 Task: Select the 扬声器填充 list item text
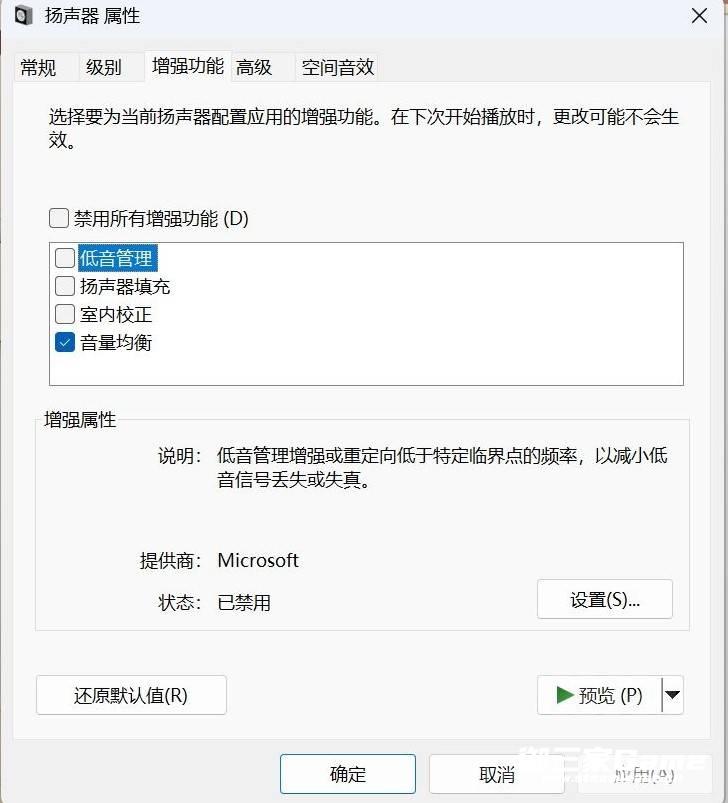coord(125,286)
